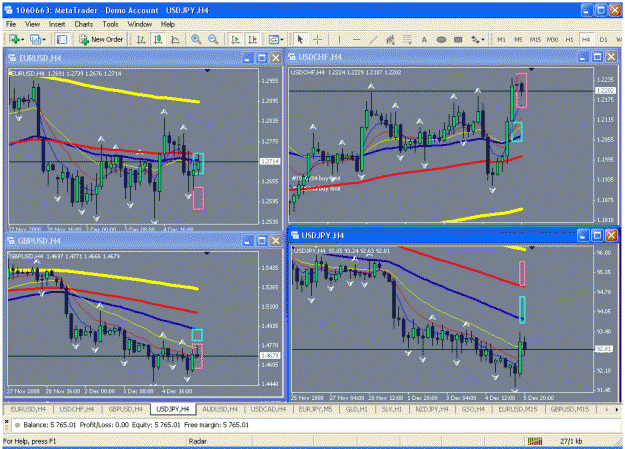Click the Zoom Out magnifier icon
Viewport: 625px width, 449px height.
(x=213, y=39)
